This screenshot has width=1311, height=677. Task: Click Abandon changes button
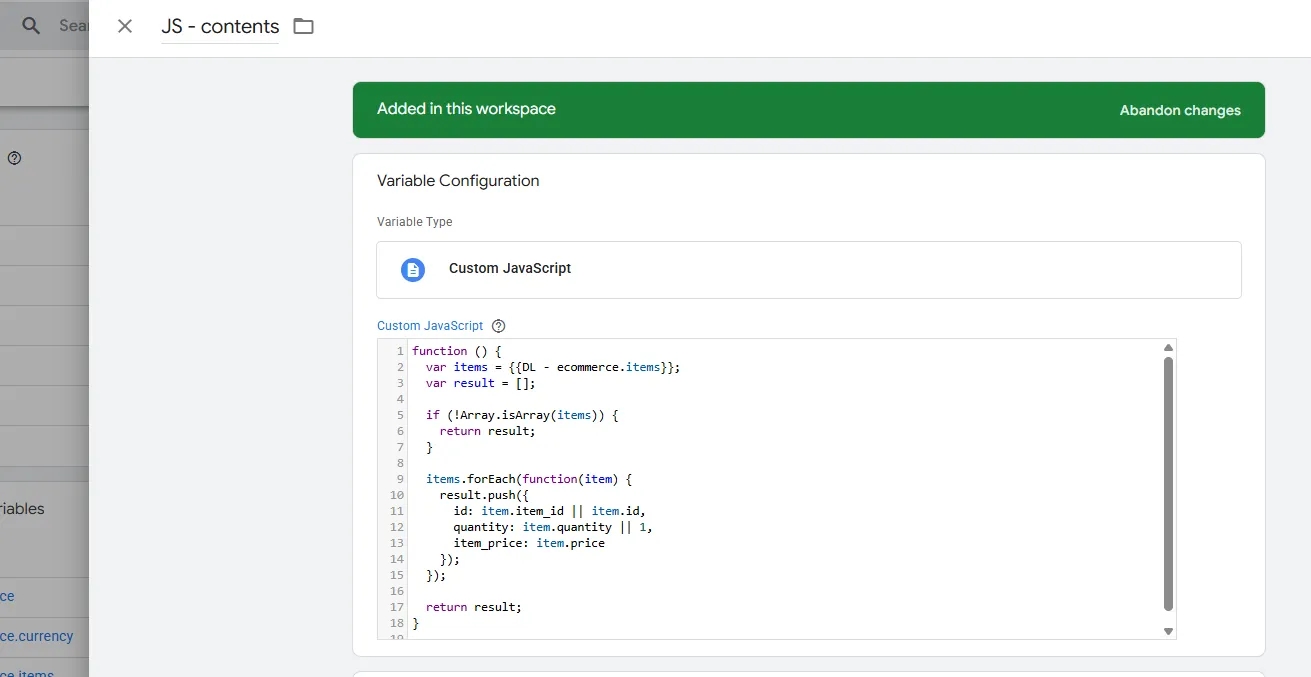(x=1180, y=110)
